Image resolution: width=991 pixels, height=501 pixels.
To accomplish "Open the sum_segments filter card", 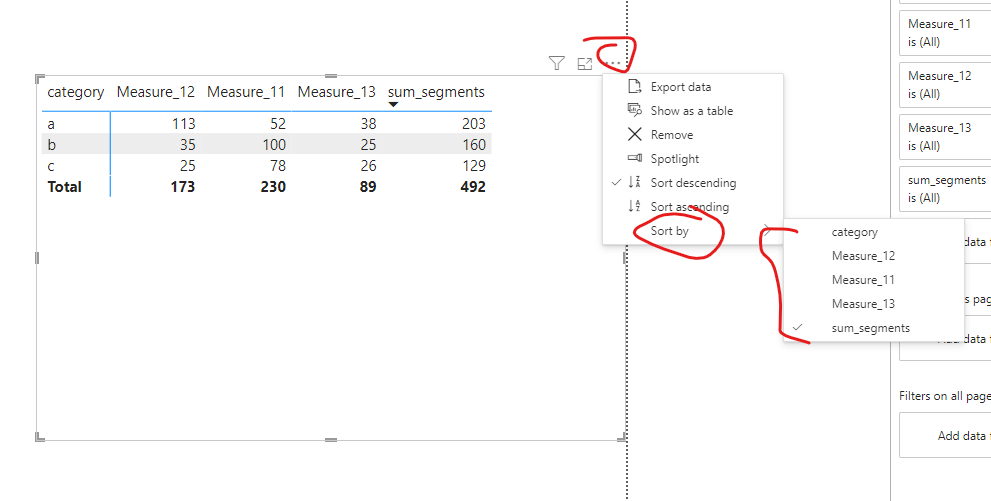I will (945, 188).
